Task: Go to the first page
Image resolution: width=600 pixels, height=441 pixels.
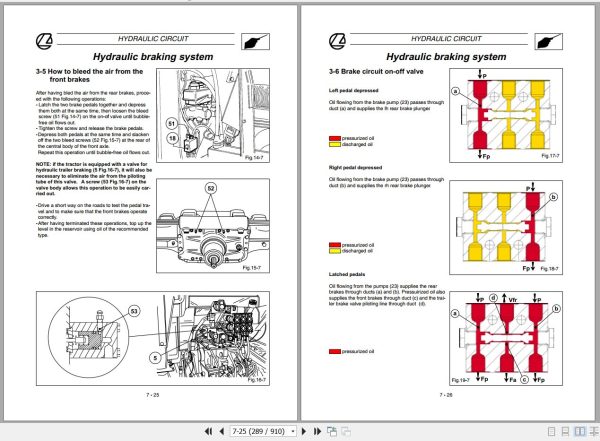Action: point(208,431)
